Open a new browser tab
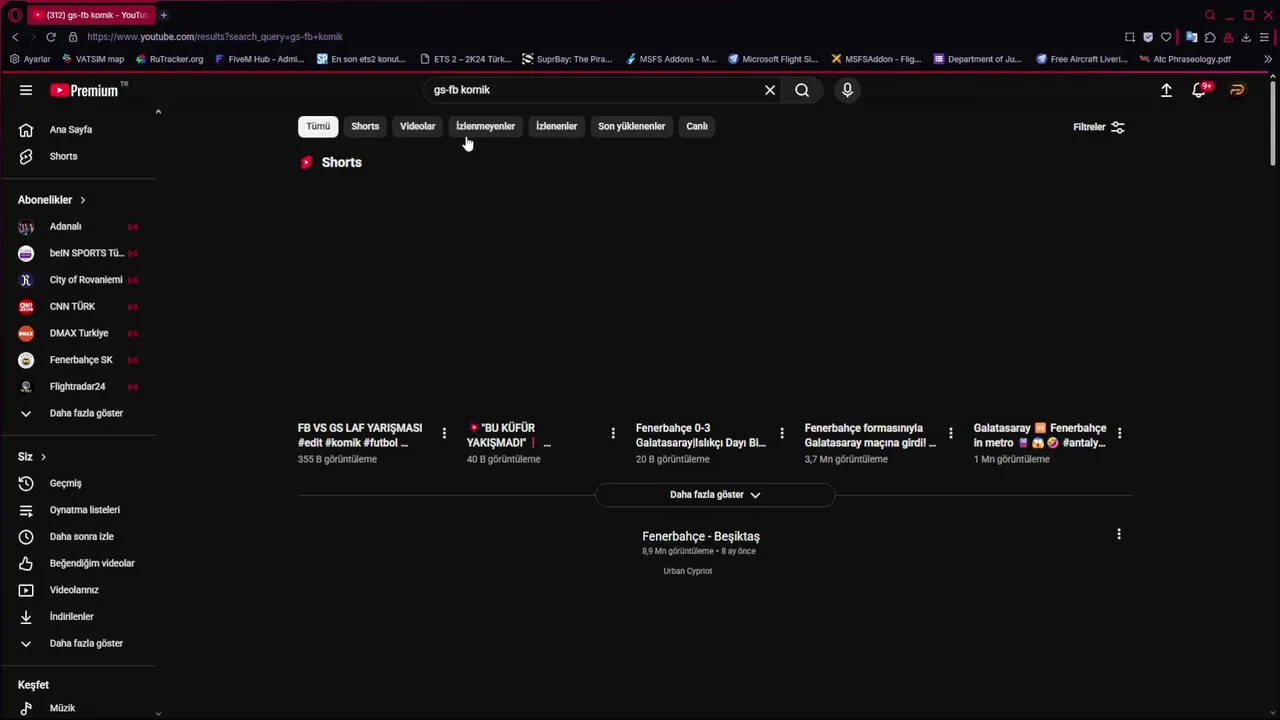Screen dimensions: 1280x720 click(164, 15)
